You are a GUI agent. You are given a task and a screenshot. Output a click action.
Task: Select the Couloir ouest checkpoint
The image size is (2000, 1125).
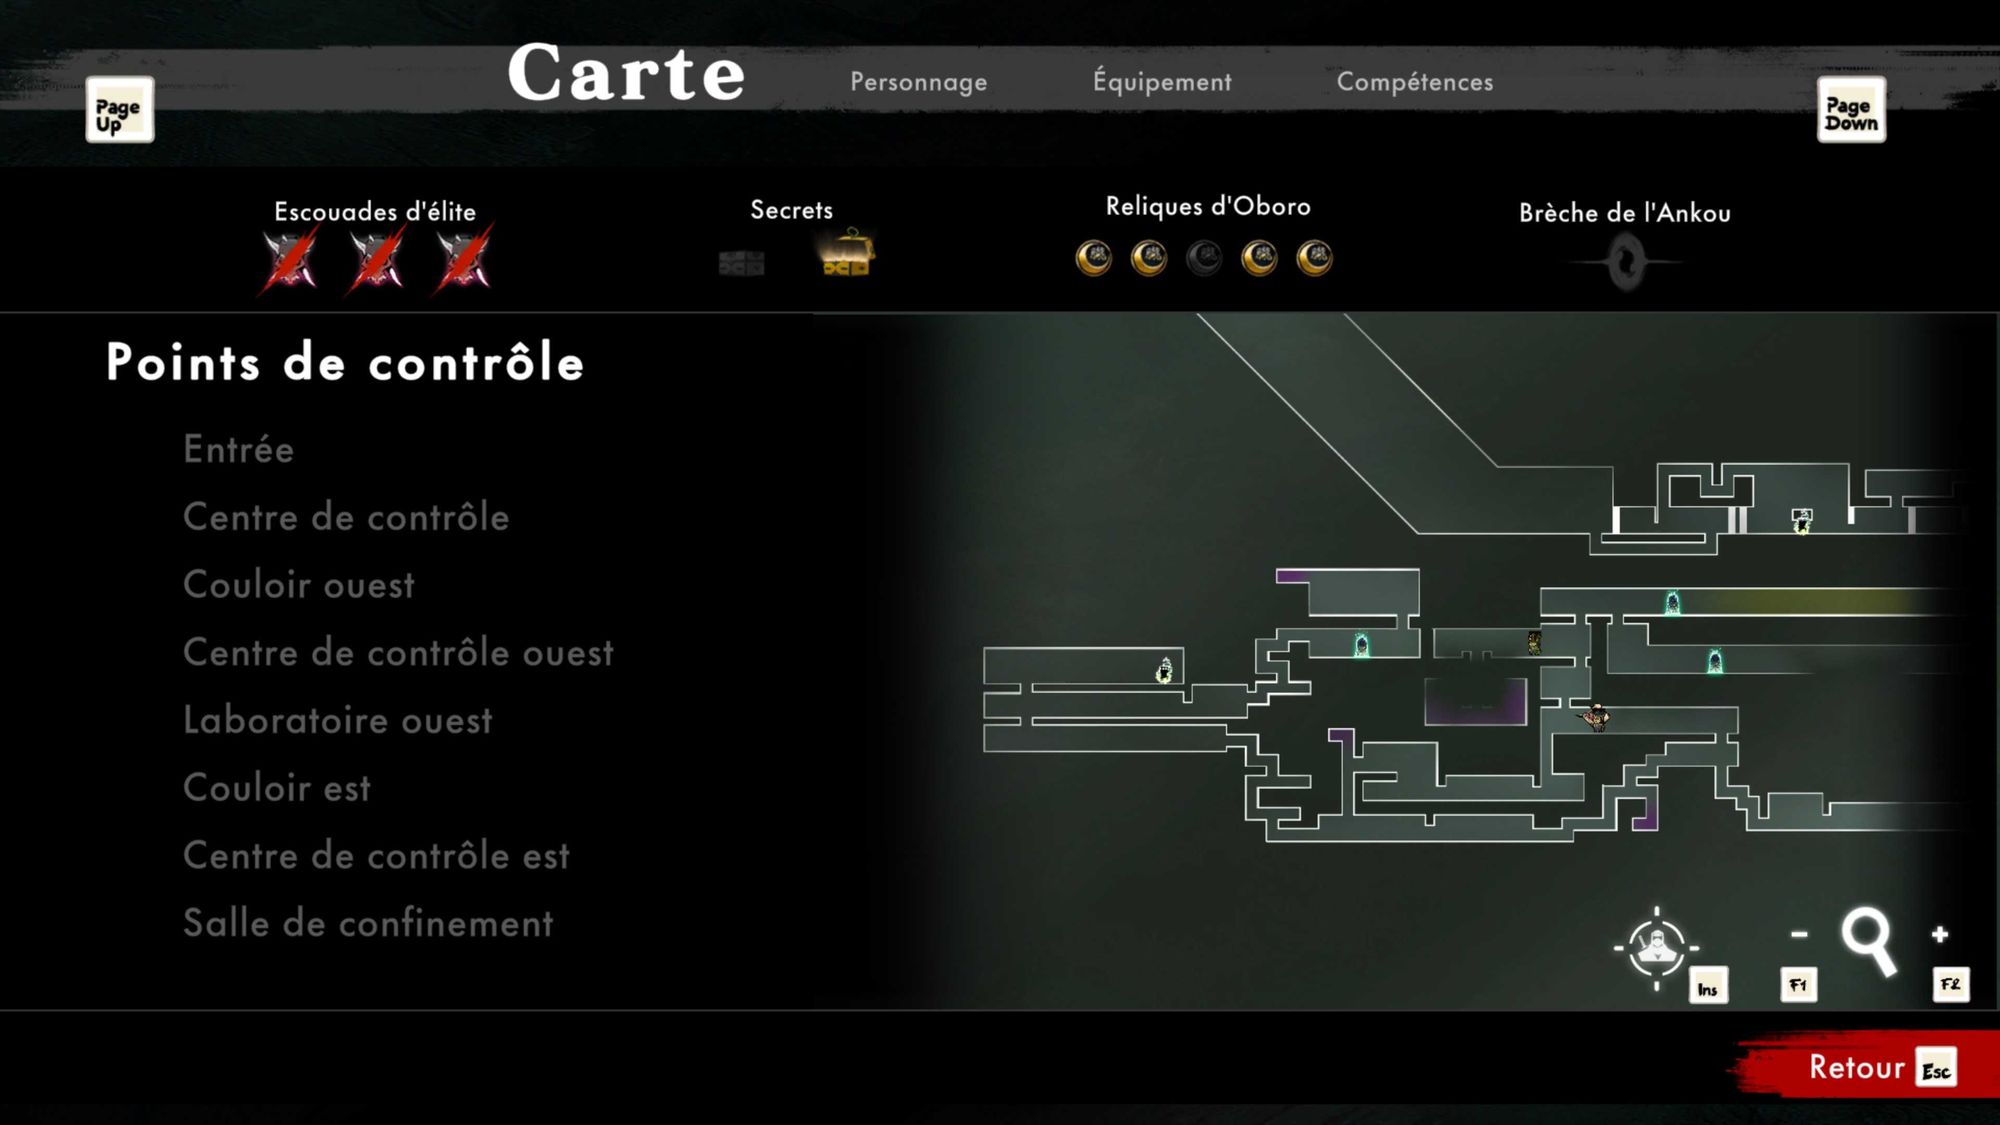(298, 585)
